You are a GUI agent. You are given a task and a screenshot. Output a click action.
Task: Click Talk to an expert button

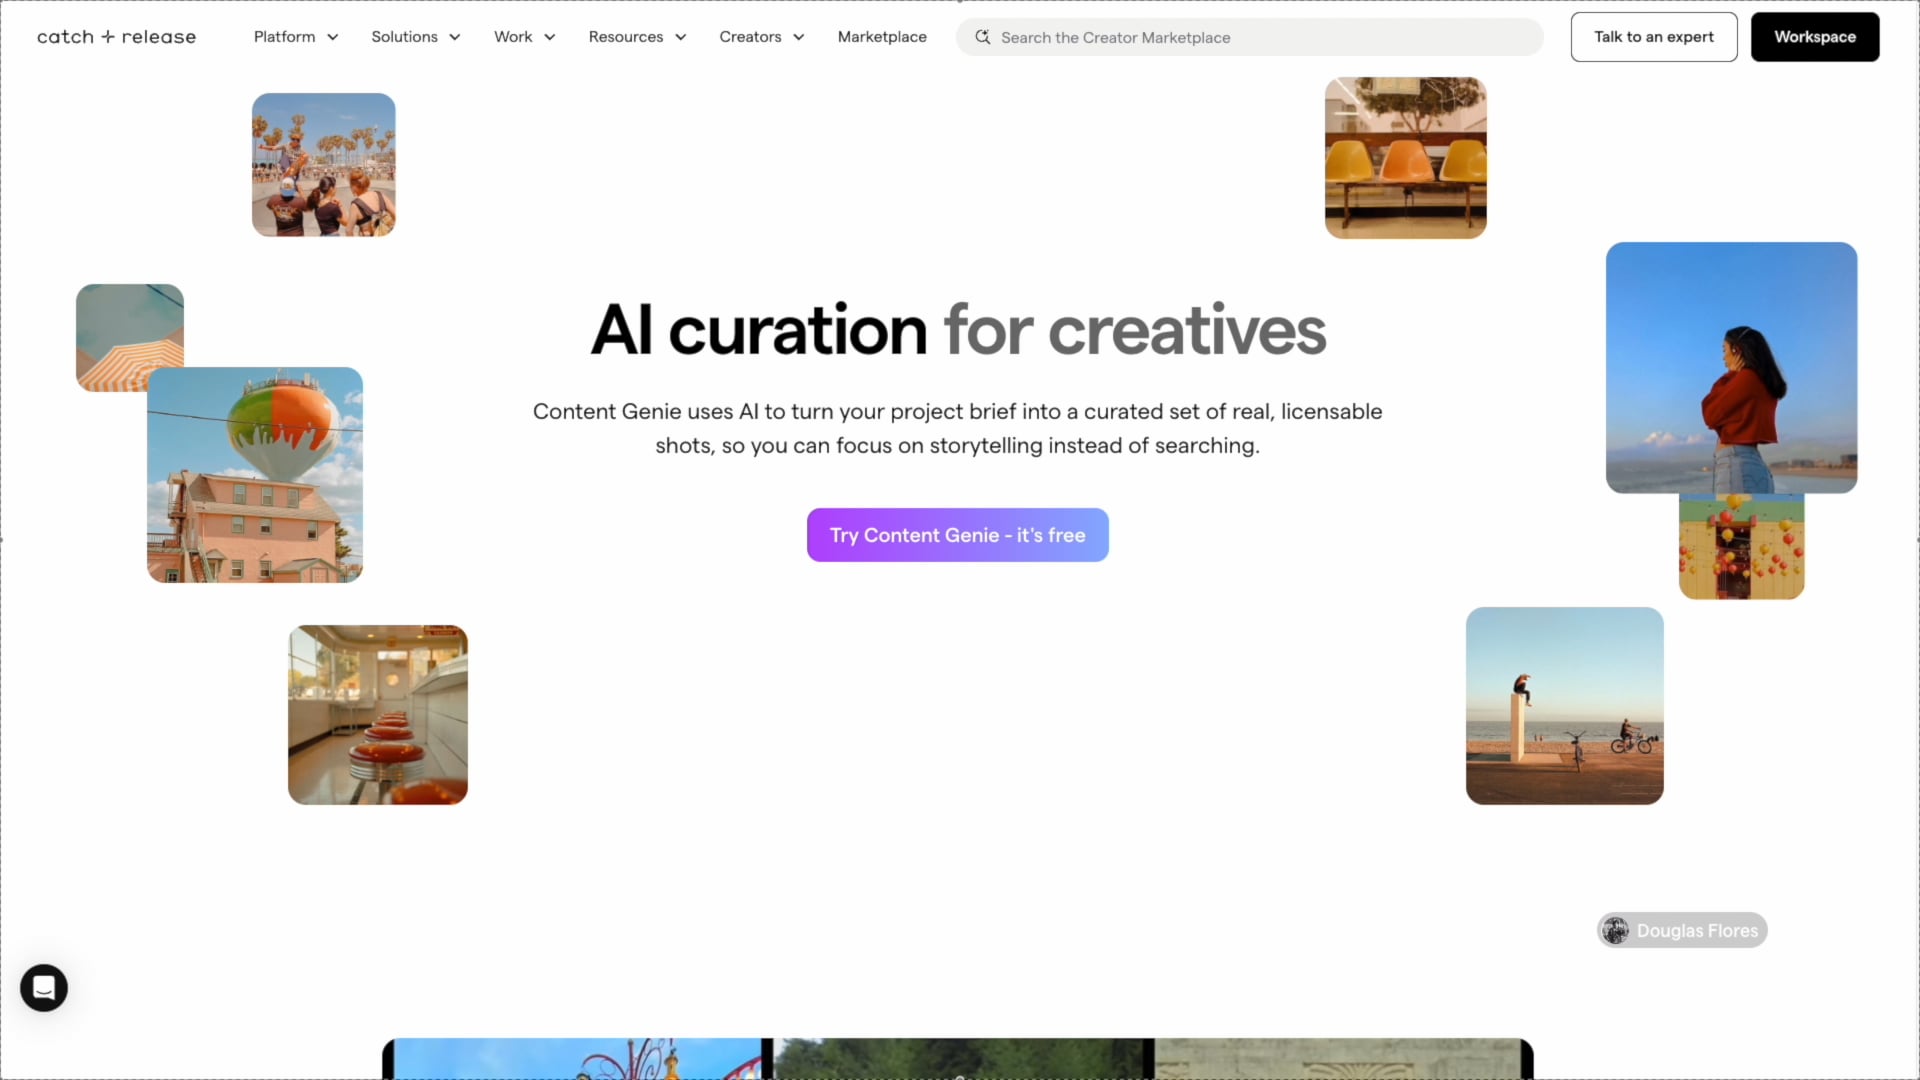point(1653,37)
